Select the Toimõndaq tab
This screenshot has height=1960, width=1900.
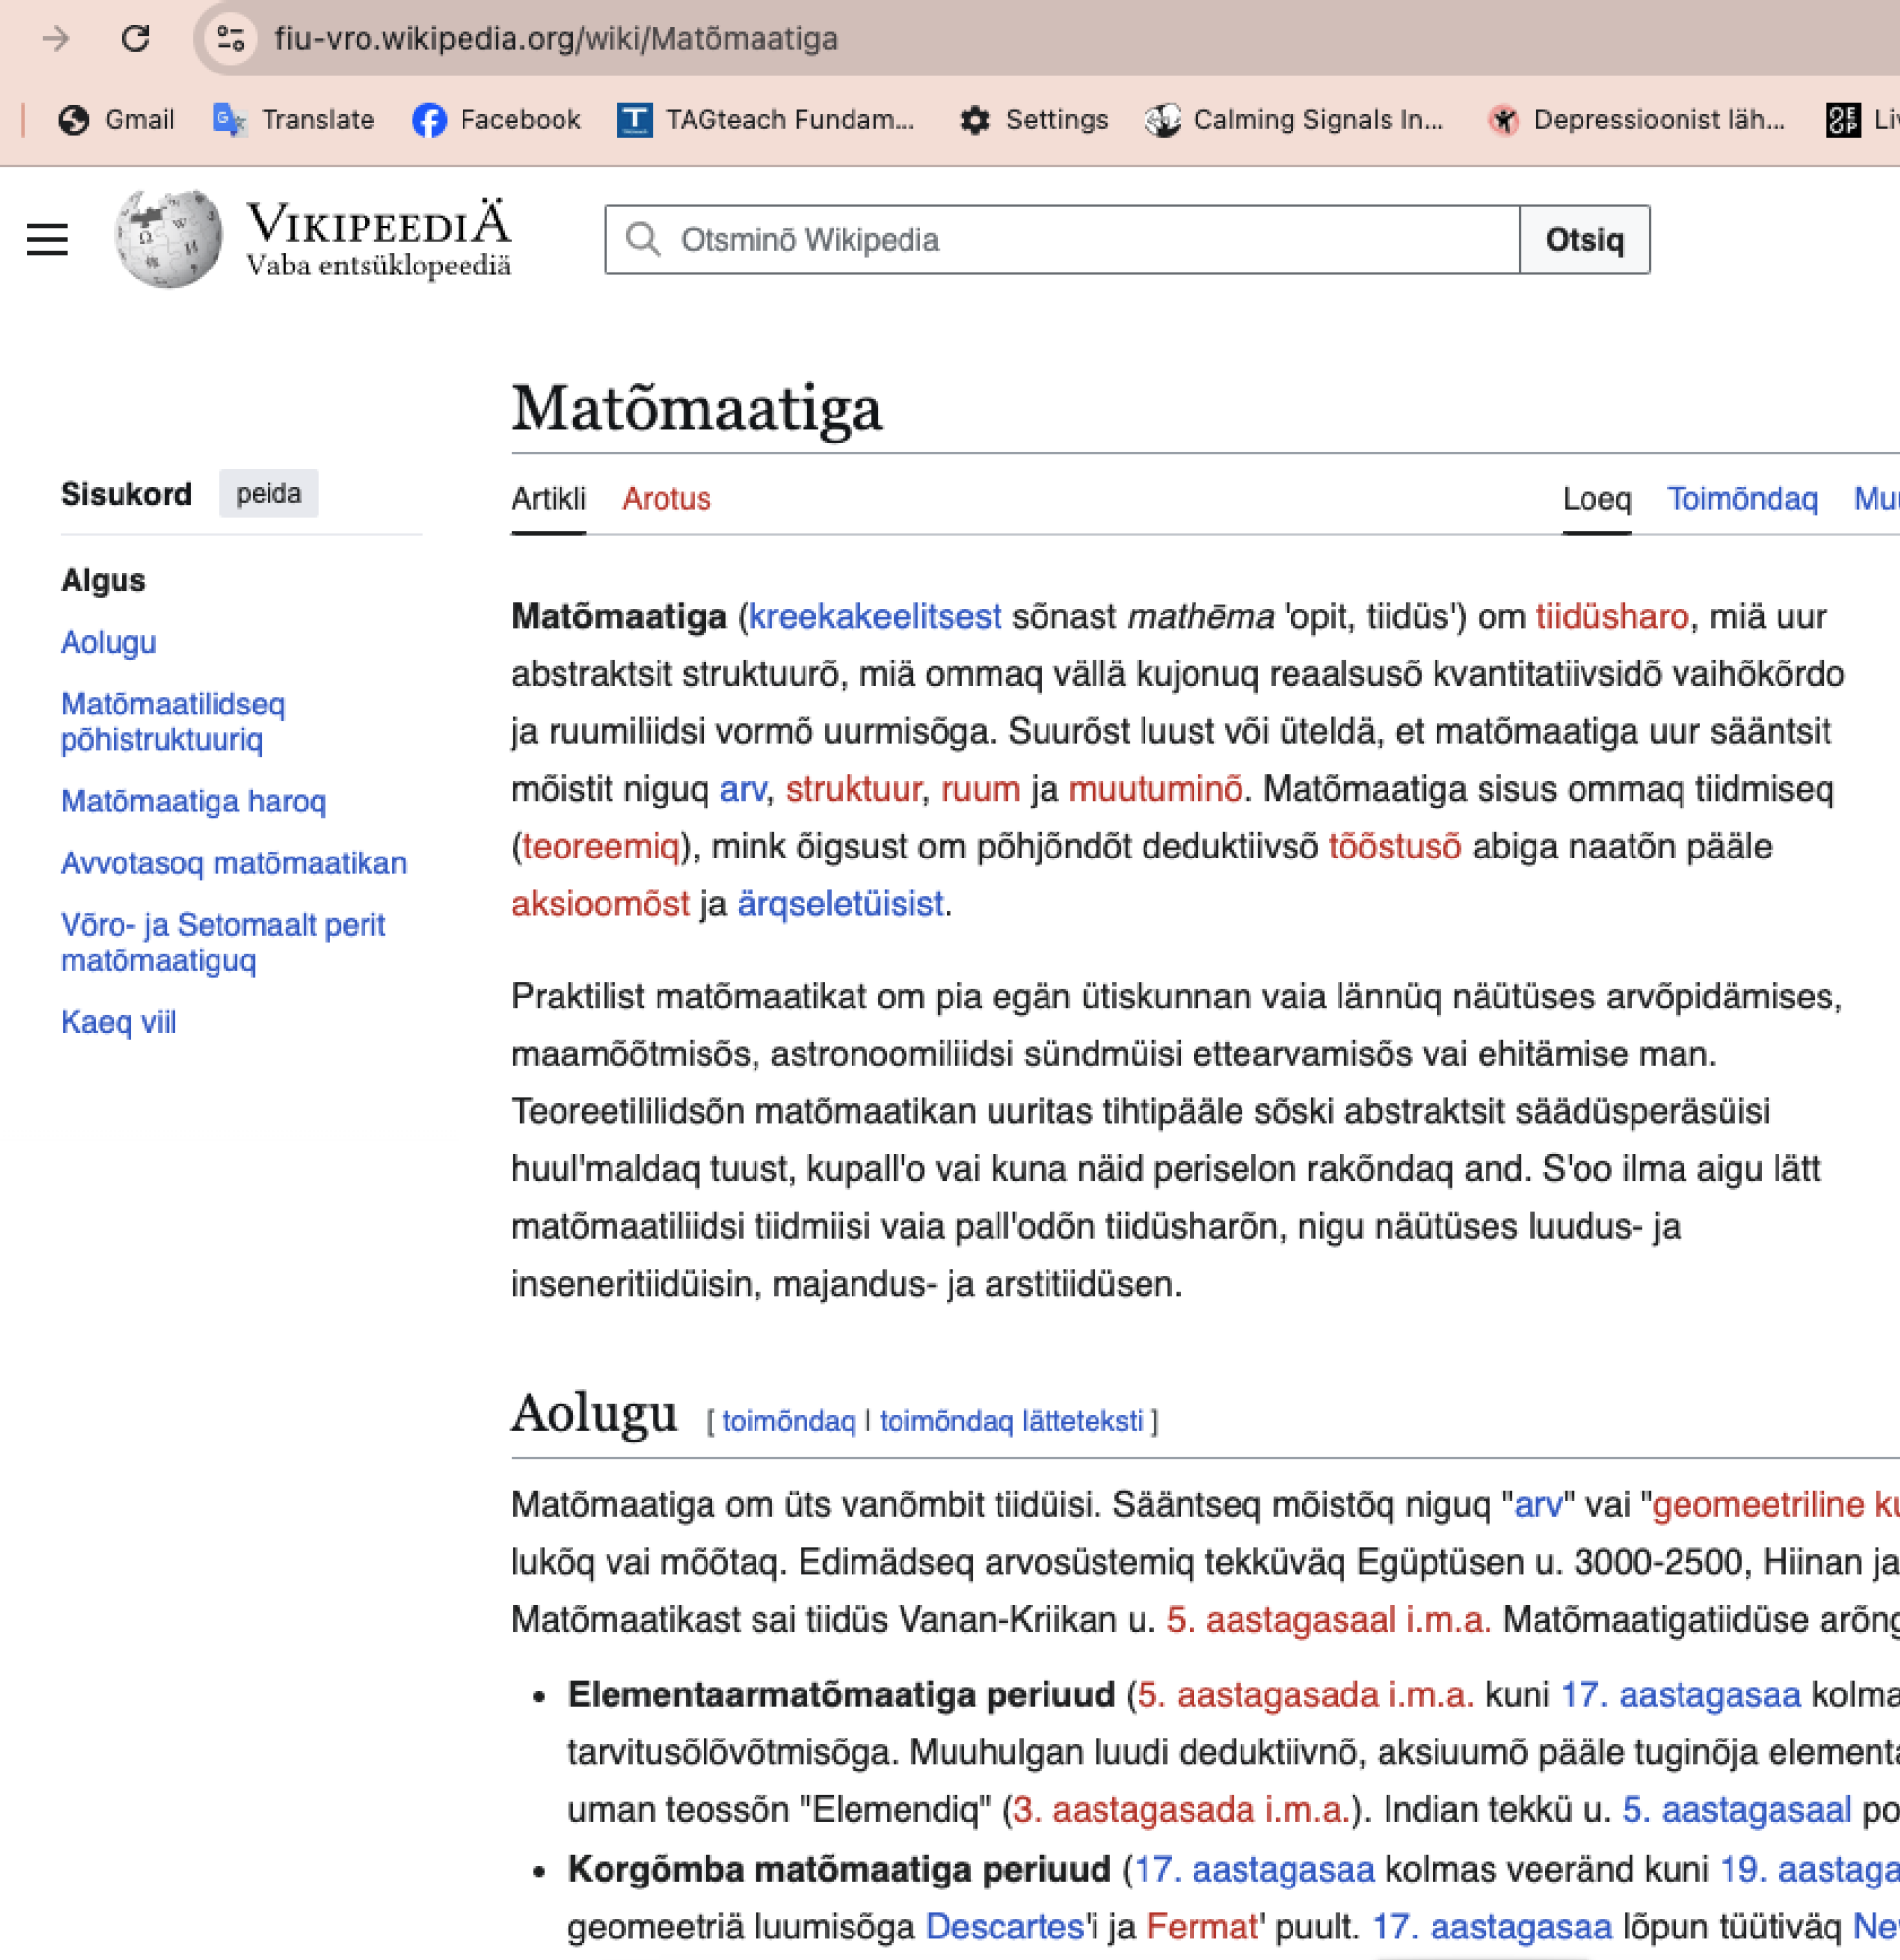tap(1741, 498)
